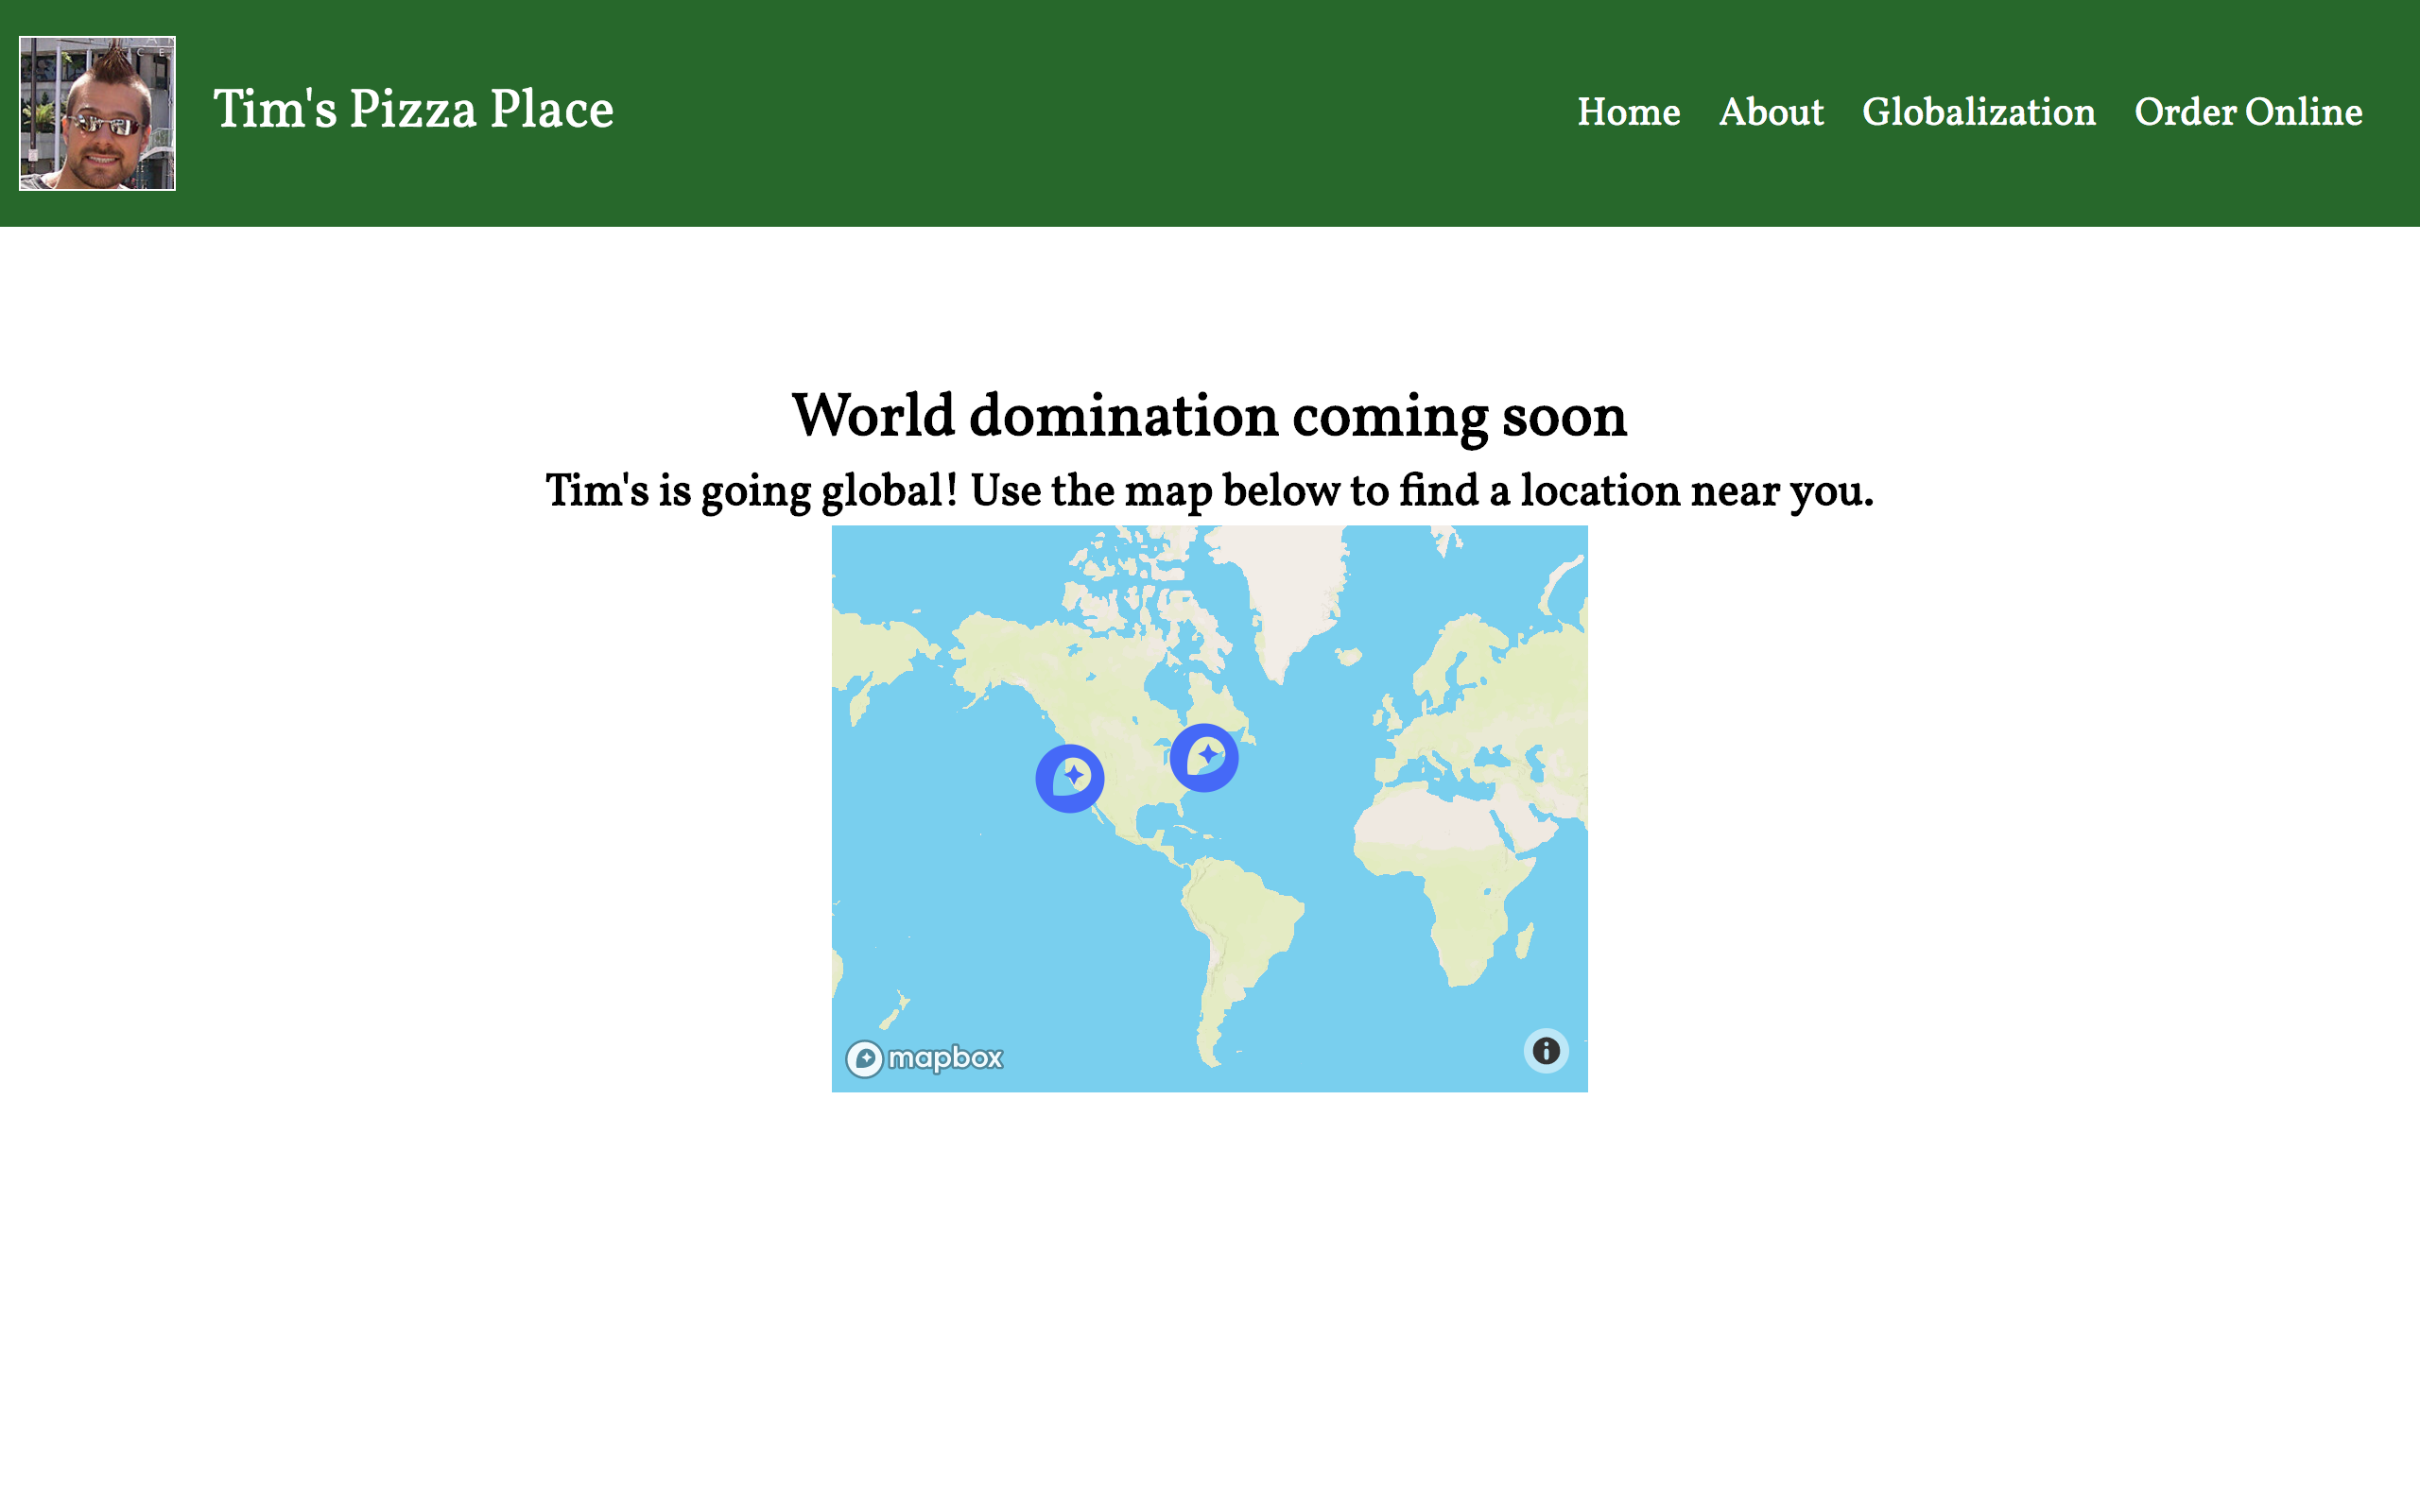Click Iceland on the map

(x=1349, y=656)
